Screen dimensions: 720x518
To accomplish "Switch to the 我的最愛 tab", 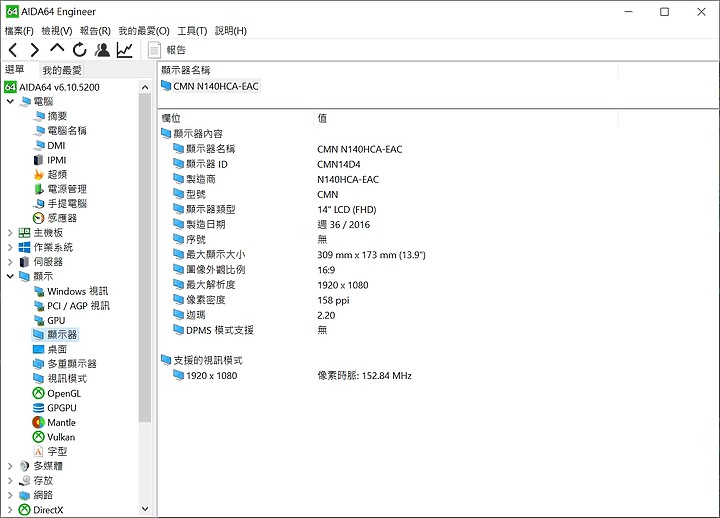I will 62,70.
